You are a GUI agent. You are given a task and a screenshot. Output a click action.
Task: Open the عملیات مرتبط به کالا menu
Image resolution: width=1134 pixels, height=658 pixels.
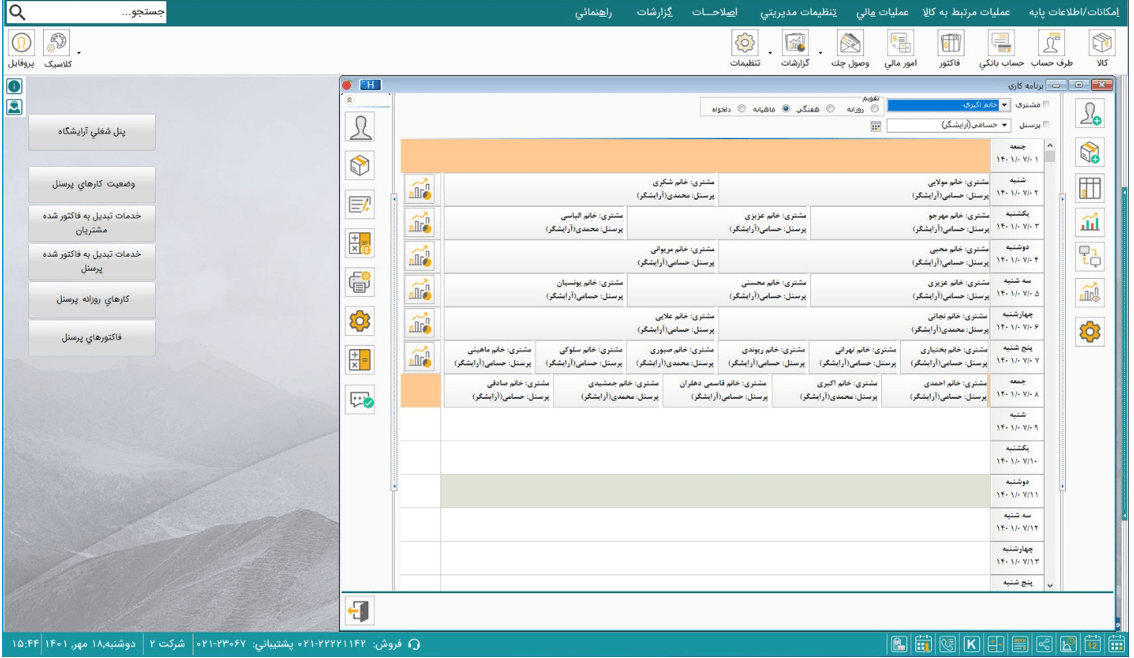965,12
